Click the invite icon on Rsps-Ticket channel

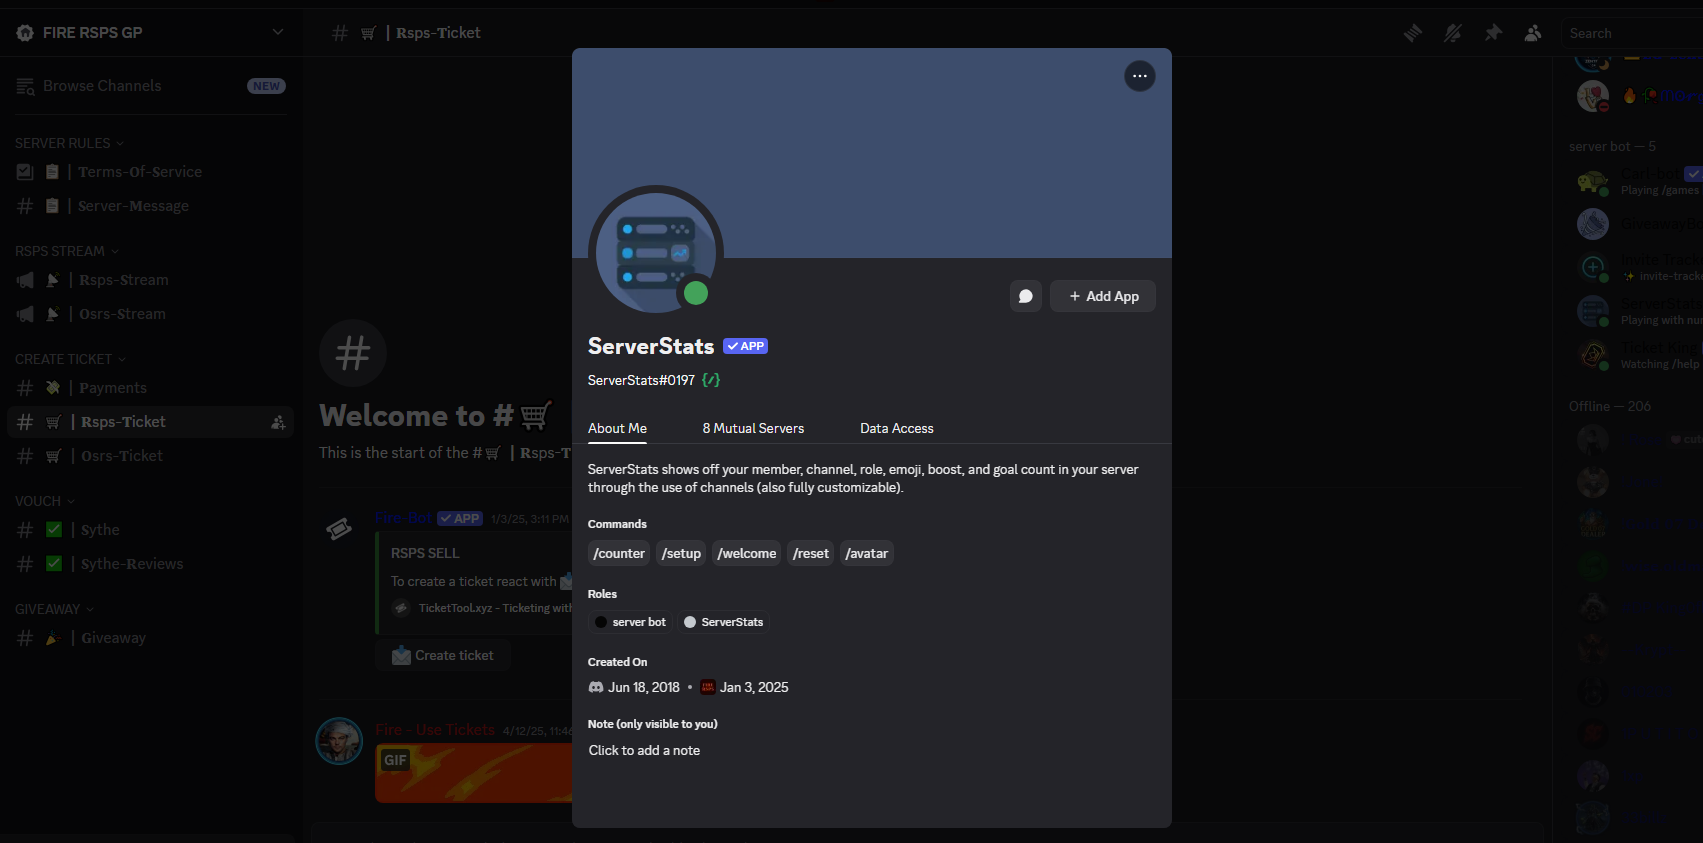coord(278,422)
